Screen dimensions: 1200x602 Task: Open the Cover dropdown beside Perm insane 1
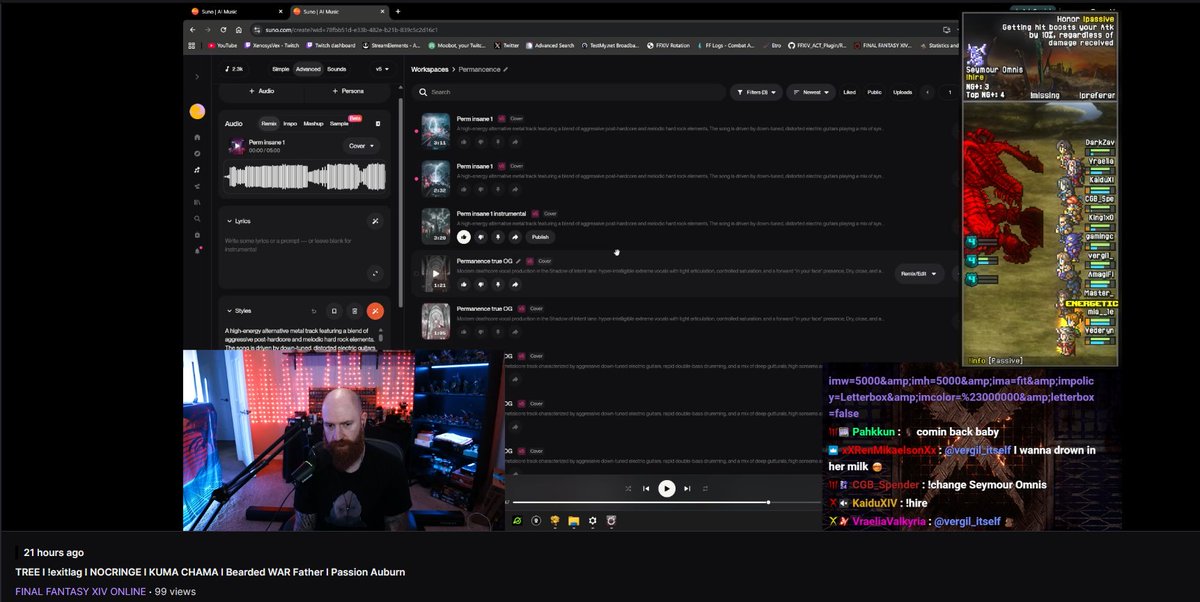362,146
